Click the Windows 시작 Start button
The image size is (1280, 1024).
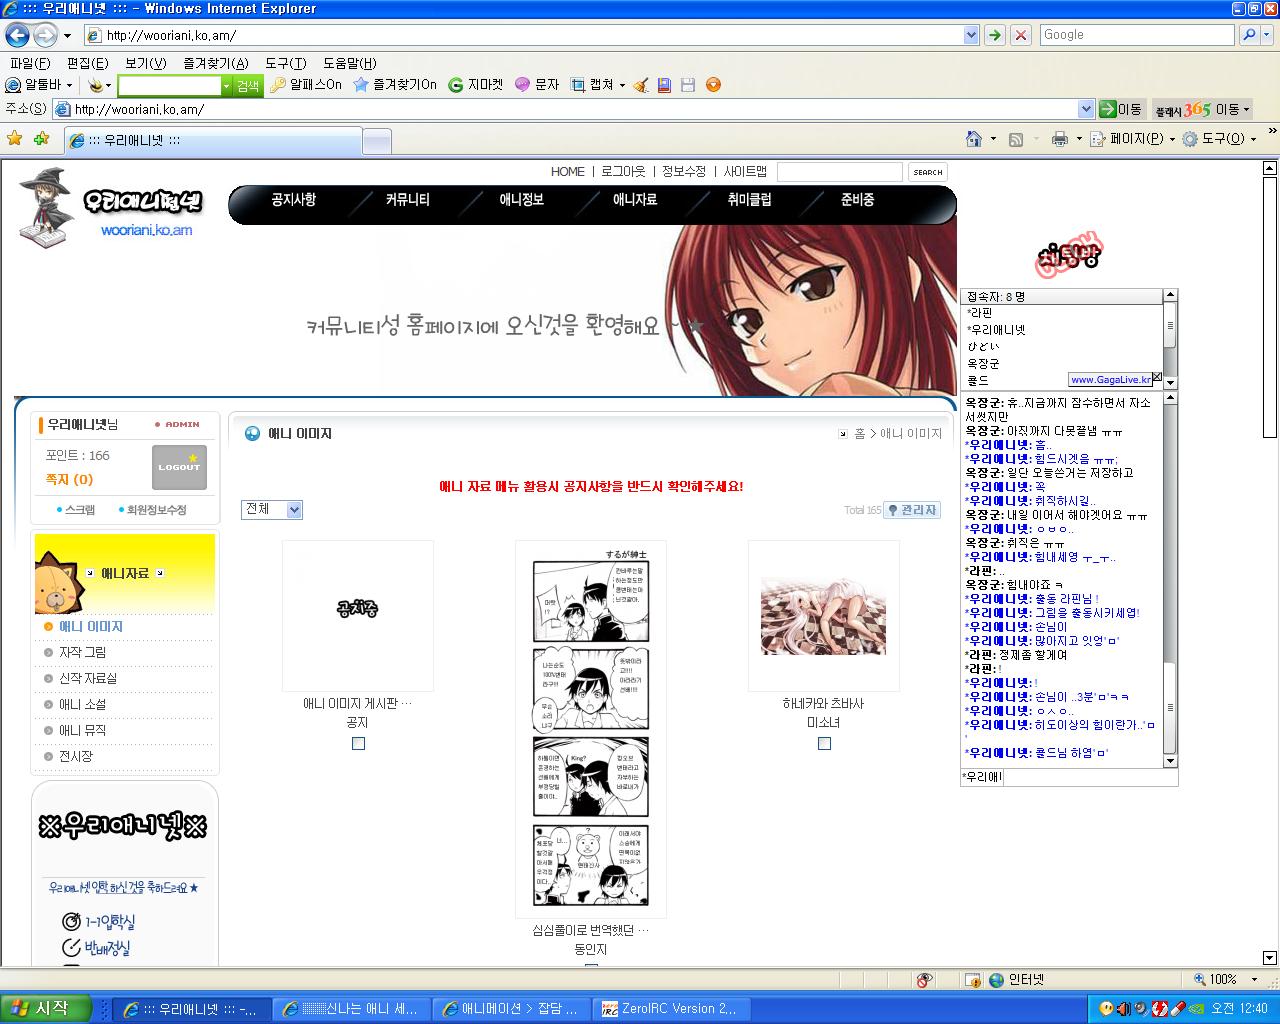46,1008
